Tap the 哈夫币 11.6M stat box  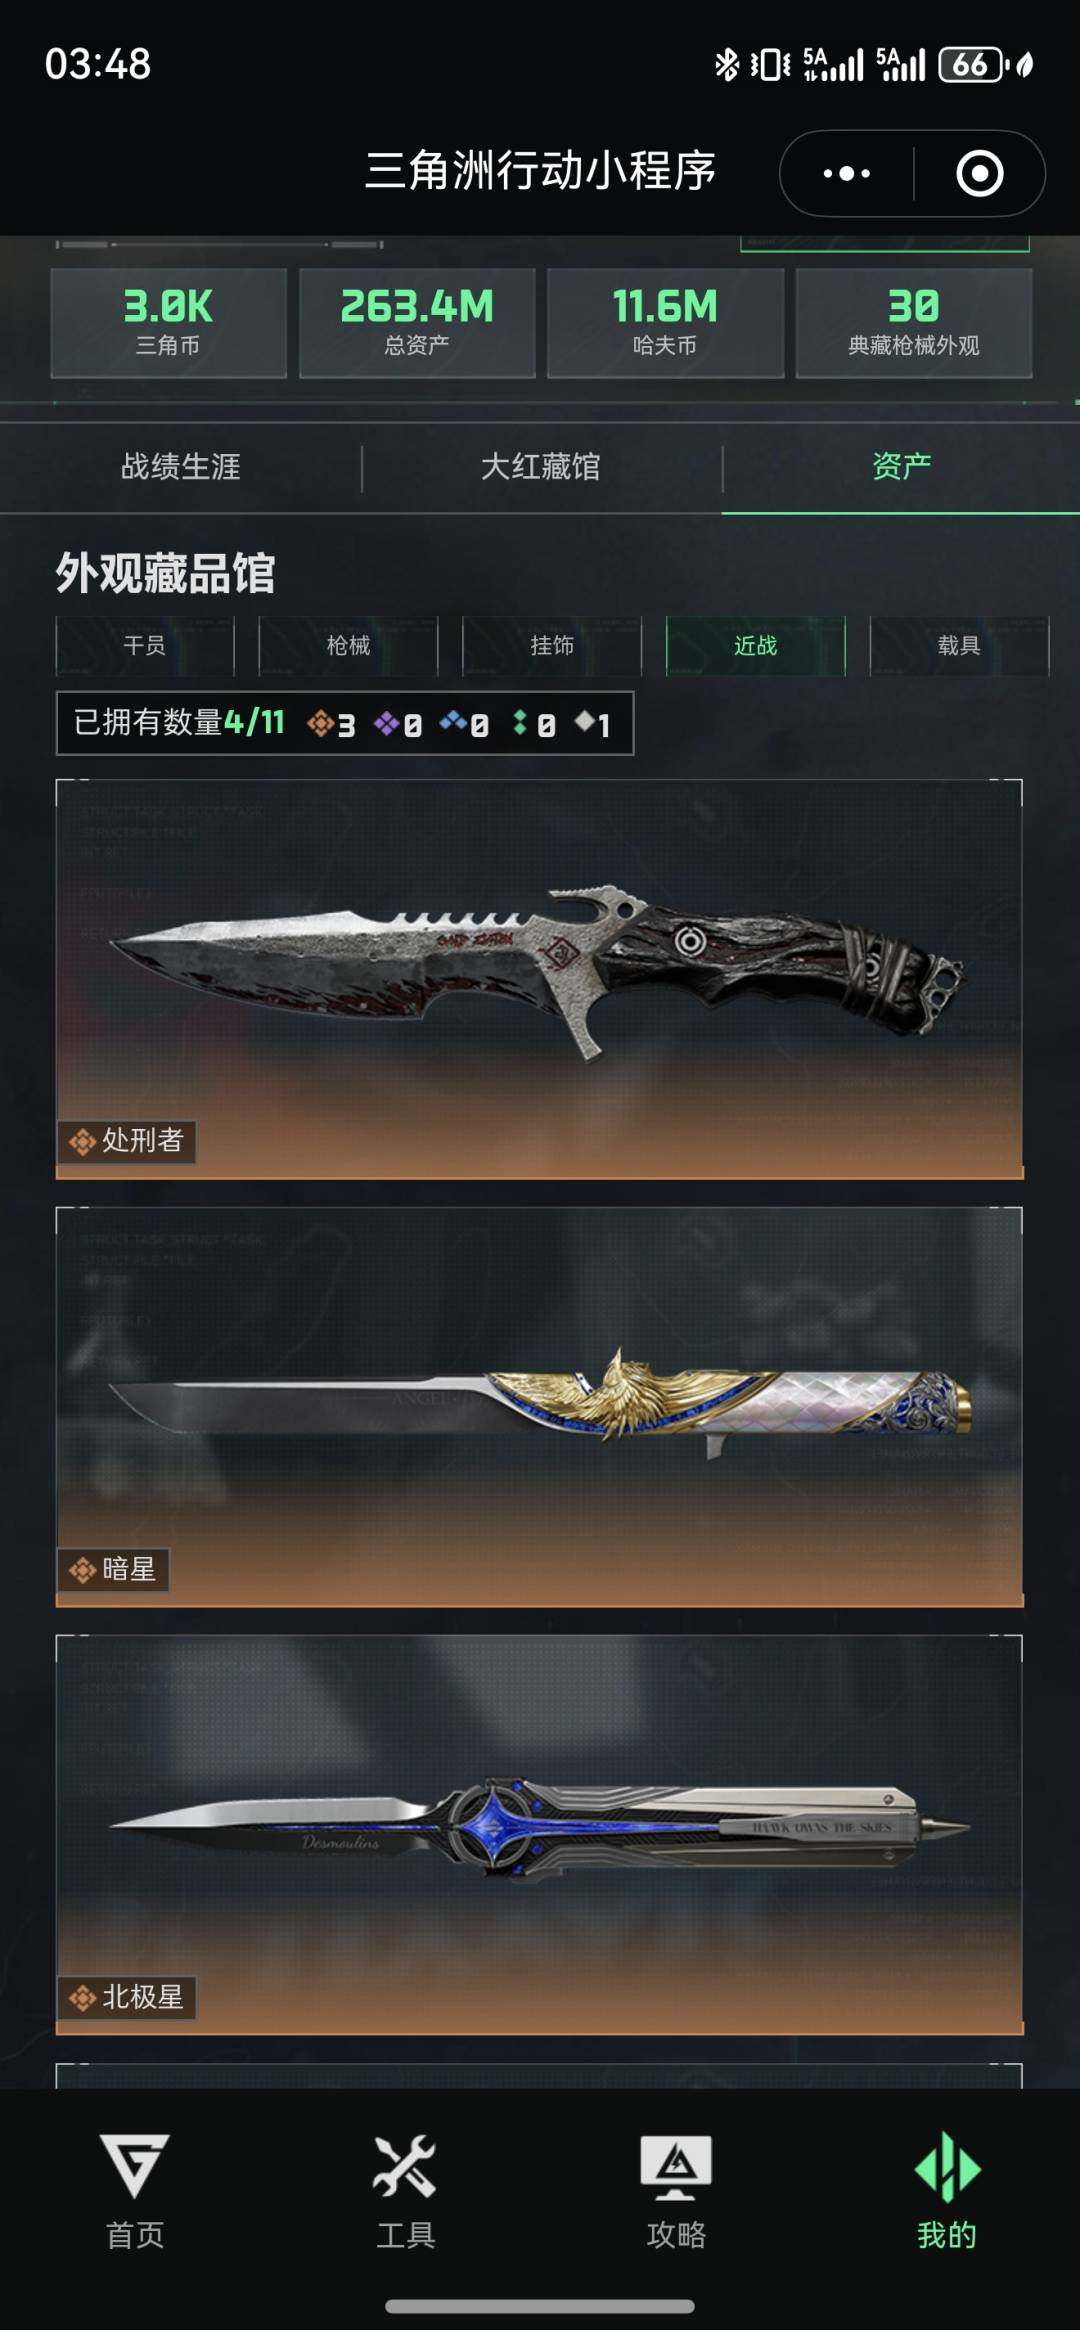coord(665,322)
